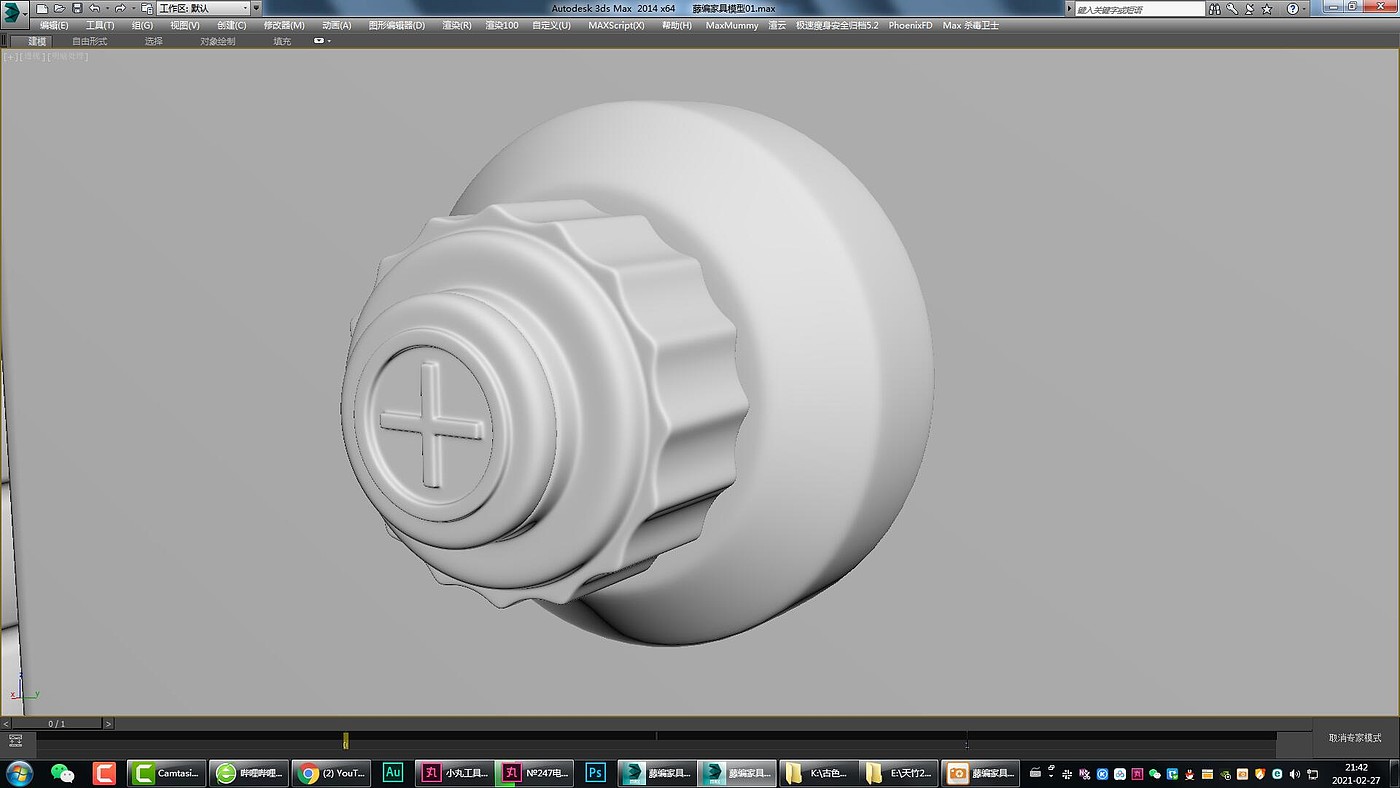The image size is (1400, 788).
Task: Click the Open File folder icon
Action: point(59,8)
